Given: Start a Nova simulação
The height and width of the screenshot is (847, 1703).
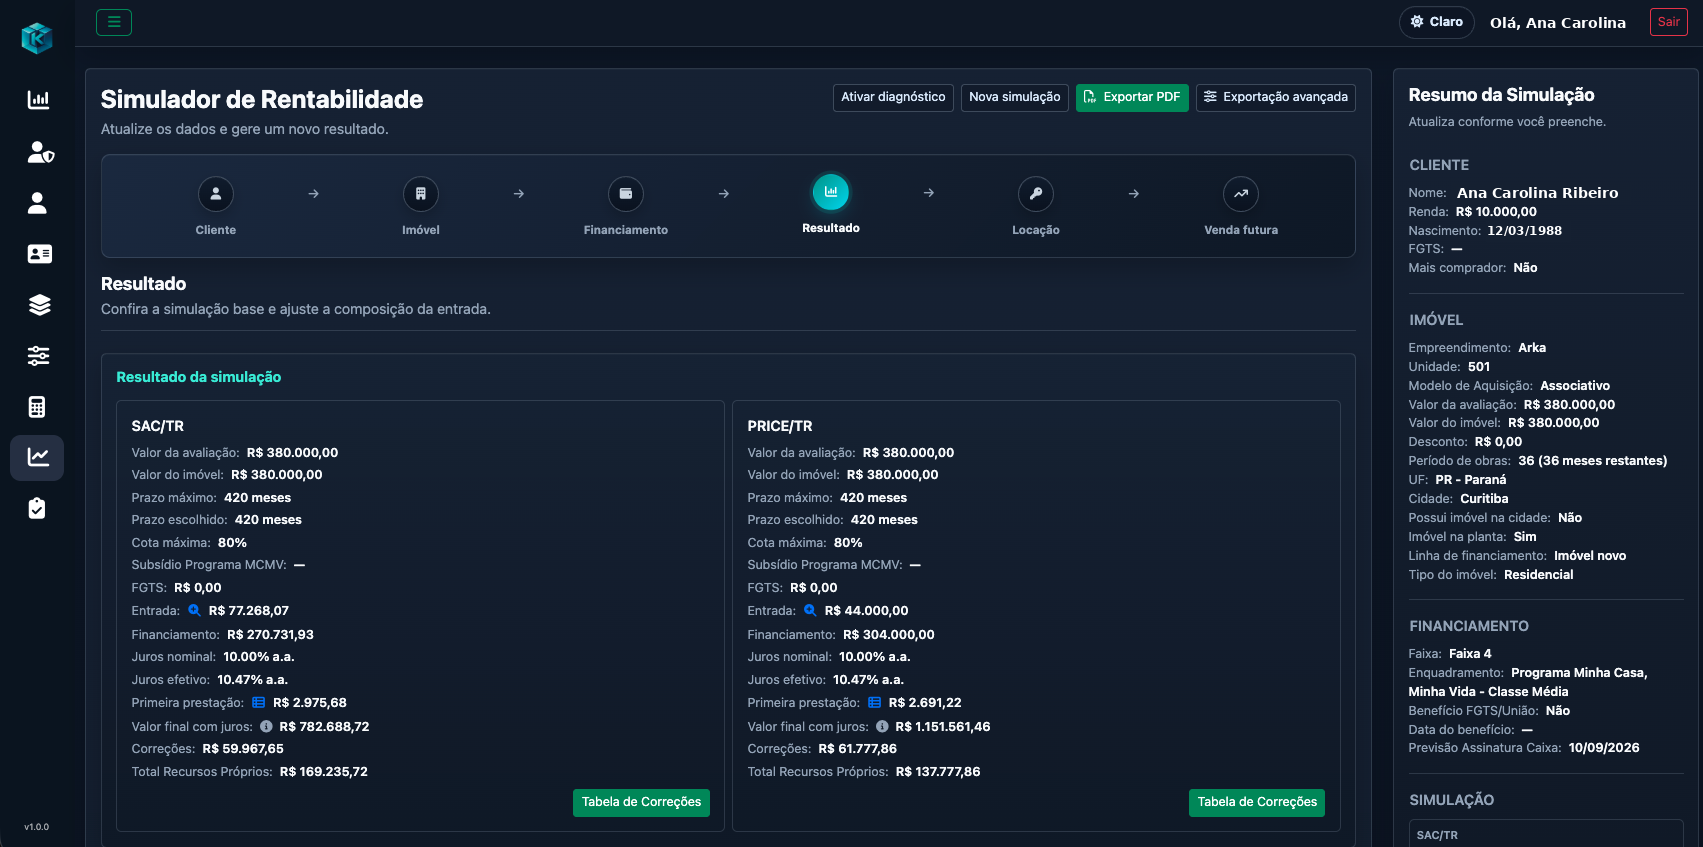Looking at the screenshot, I should pyautogui.click(x=1015, y=97).
